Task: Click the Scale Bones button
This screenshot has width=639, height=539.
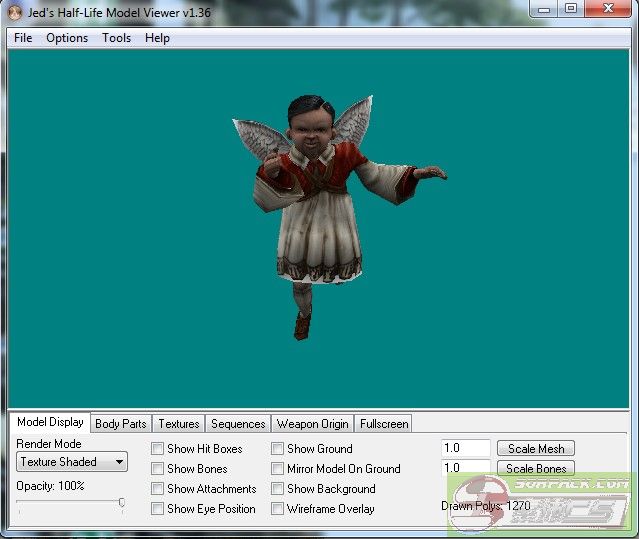Action: point(536,468)
